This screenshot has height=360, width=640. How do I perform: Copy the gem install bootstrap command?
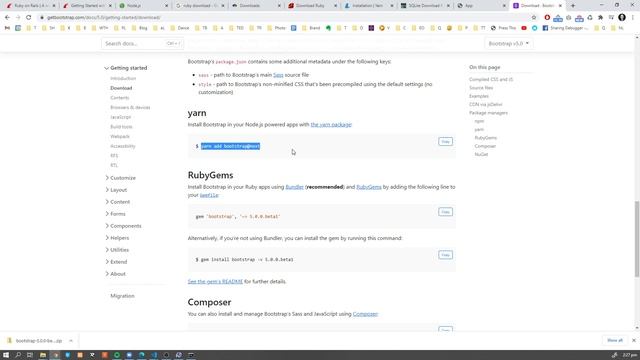445,255
